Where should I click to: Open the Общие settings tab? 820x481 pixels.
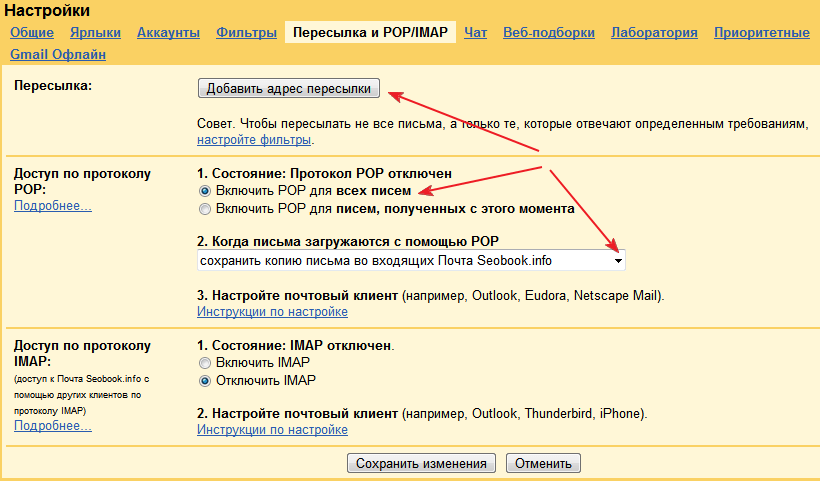click(x=32, y=32)
